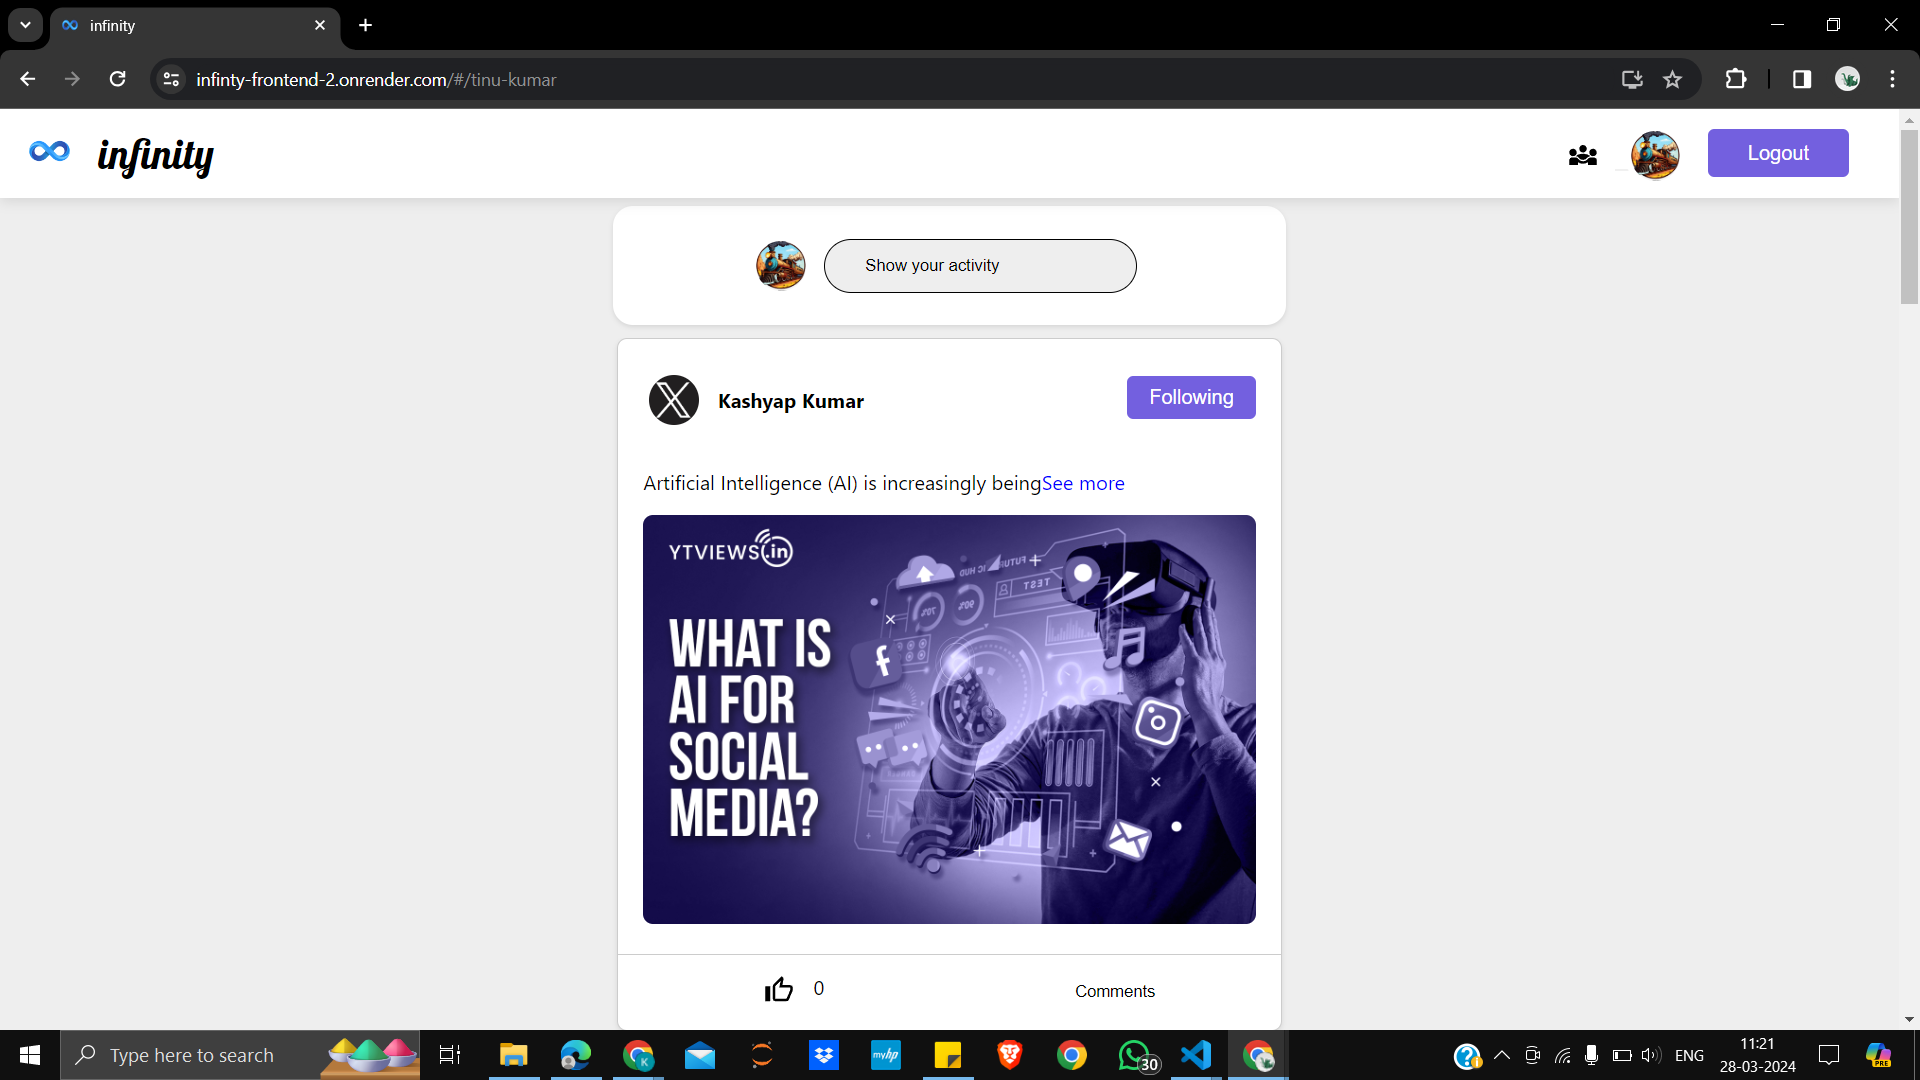This screenshot has width=1920, height=1080.
Task: Click the taskbar search box
Action: point(240,1055)
